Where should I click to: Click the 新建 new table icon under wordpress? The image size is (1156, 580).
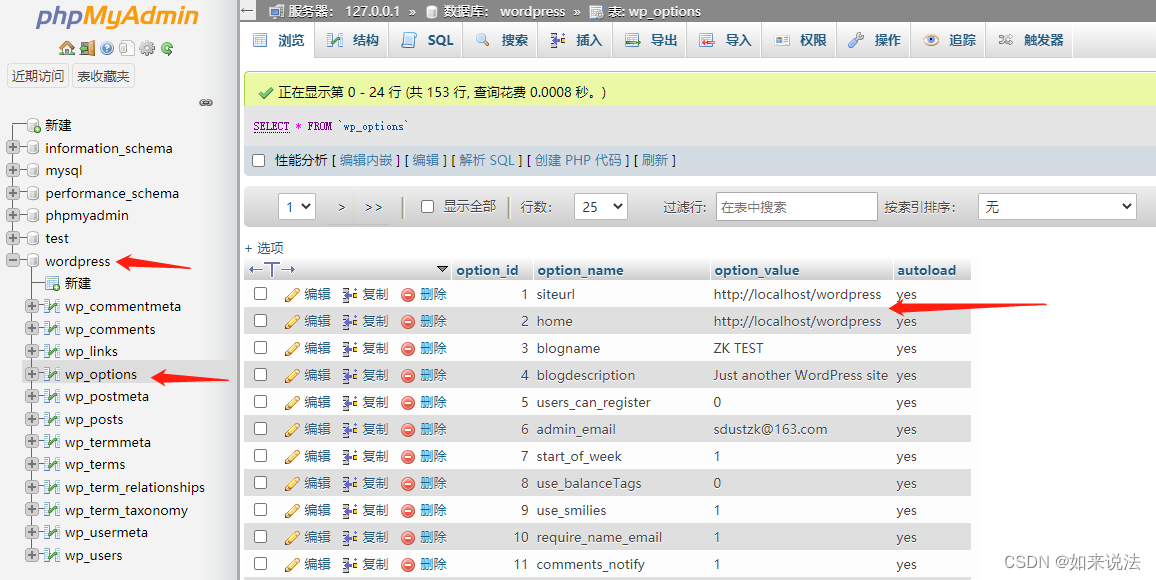point(52,284)
